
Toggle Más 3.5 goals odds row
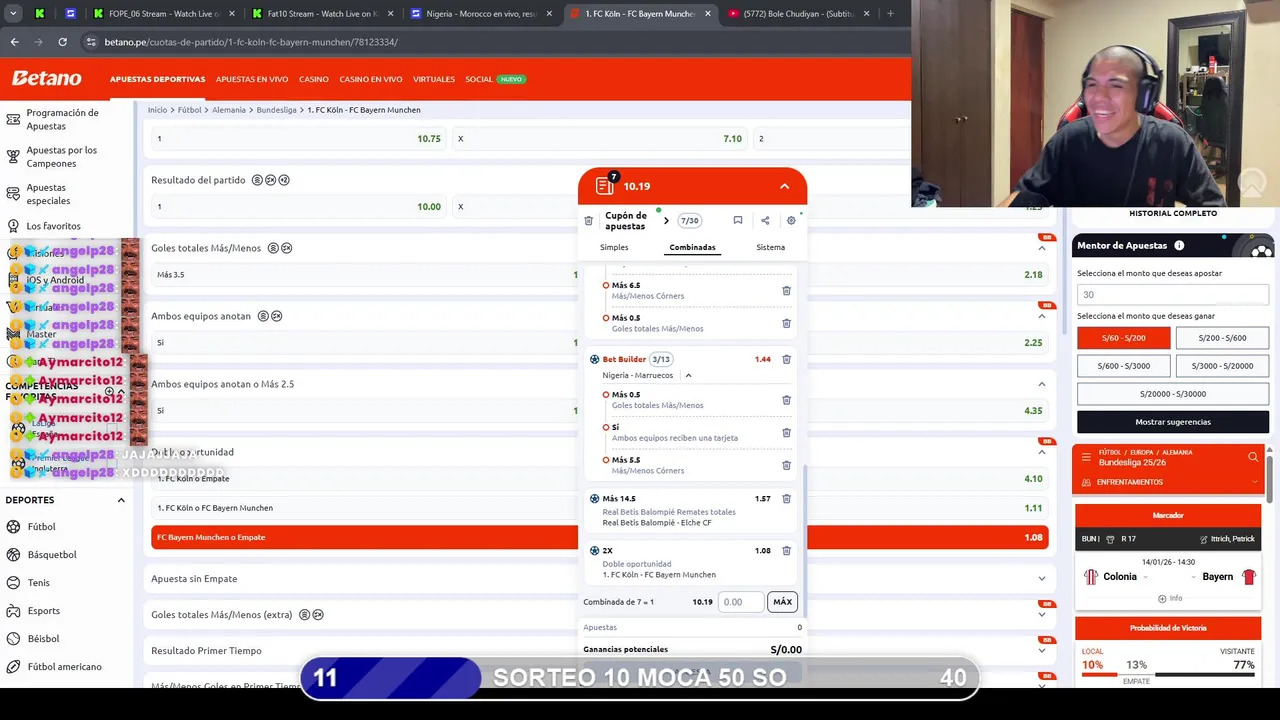coord(600,274)
